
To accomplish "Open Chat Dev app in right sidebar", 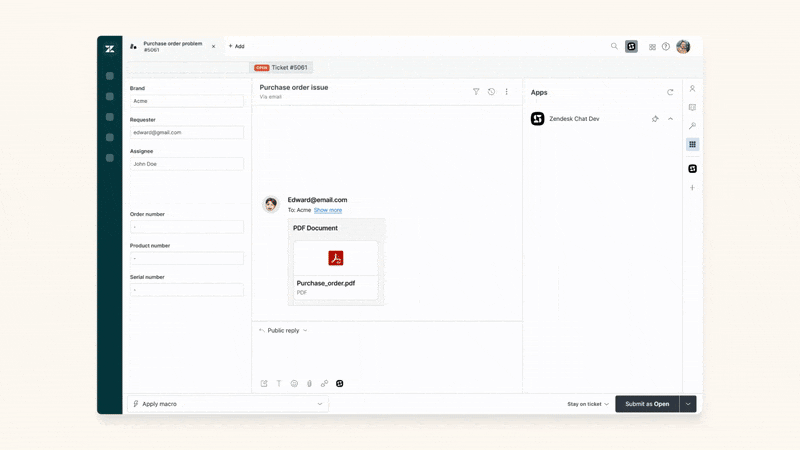I will pos(692,169).
